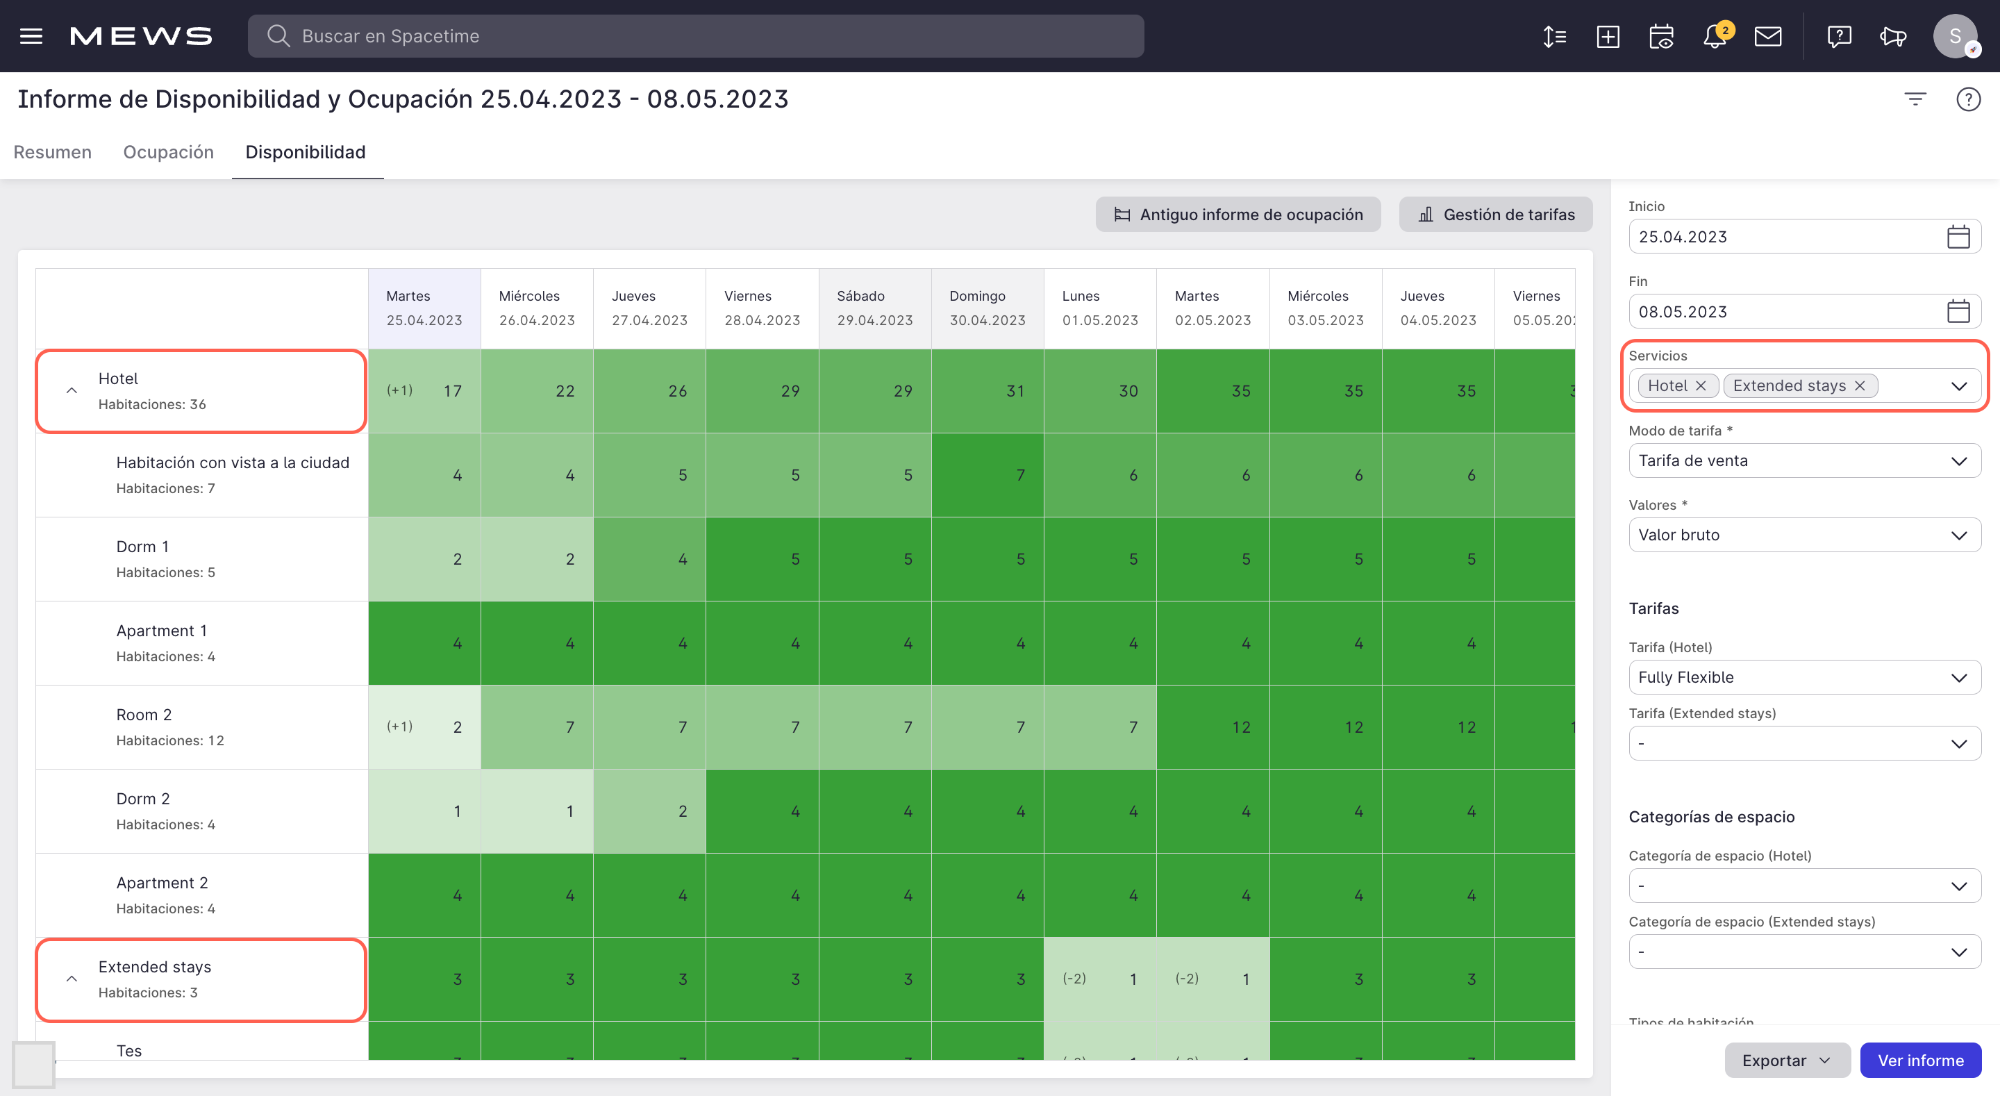The width and height of the screenshot is (2000, 1096).
Task: Click the notifications bell icon
Action: (x=1714, y=37)
